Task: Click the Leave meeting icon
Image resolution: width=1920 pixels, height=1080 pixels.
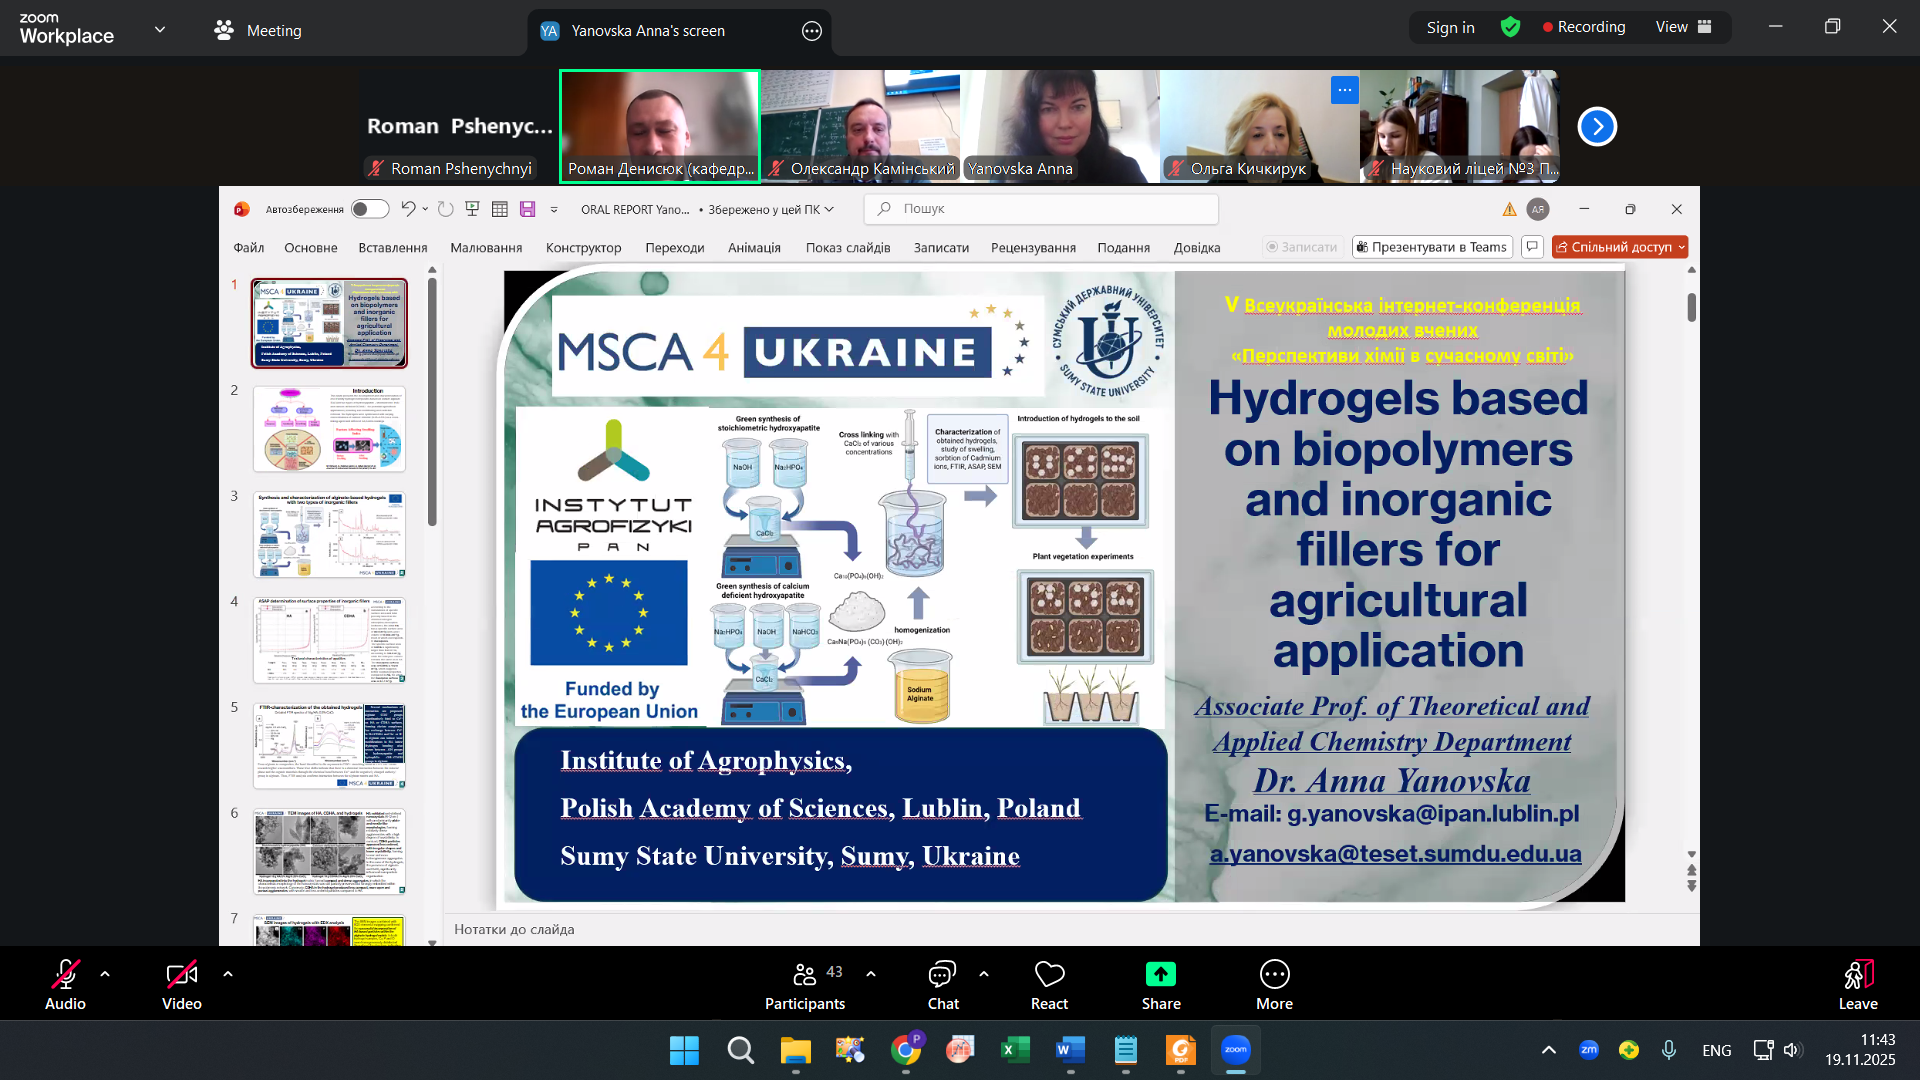Action: pyautogui.click(x=1857, y=975)
